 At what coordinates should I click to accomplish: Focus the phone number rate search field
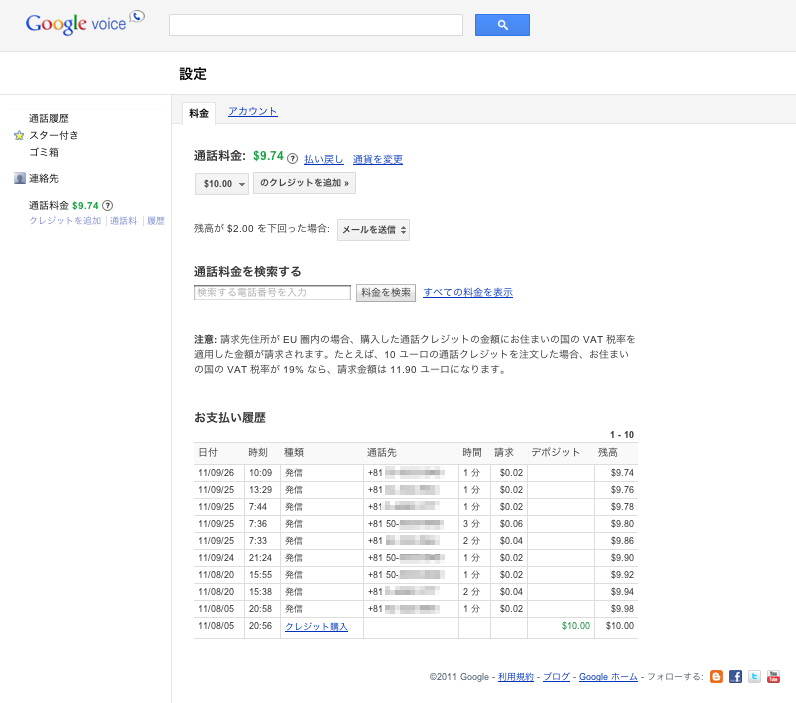(272, 293)
